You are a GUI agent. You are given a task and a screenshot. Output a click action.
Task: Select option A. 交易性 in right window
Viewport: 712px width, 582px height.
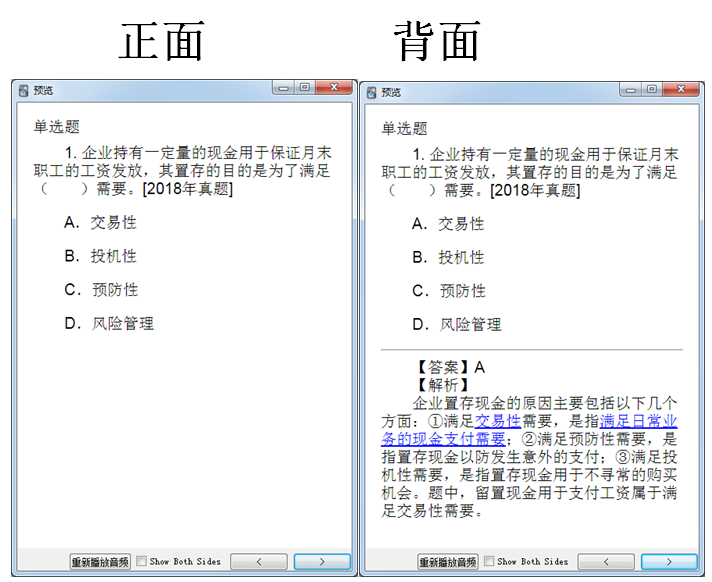point(448,224)
